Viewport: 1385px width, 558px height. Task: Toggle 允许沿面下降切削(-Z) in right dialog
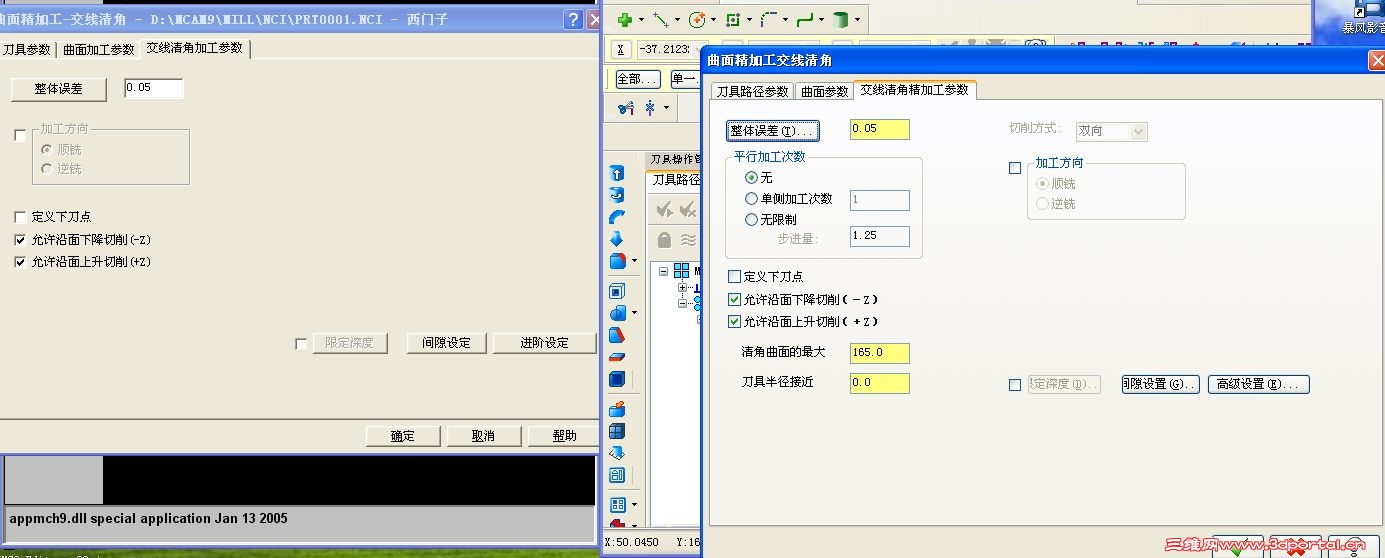pos(735,300)
